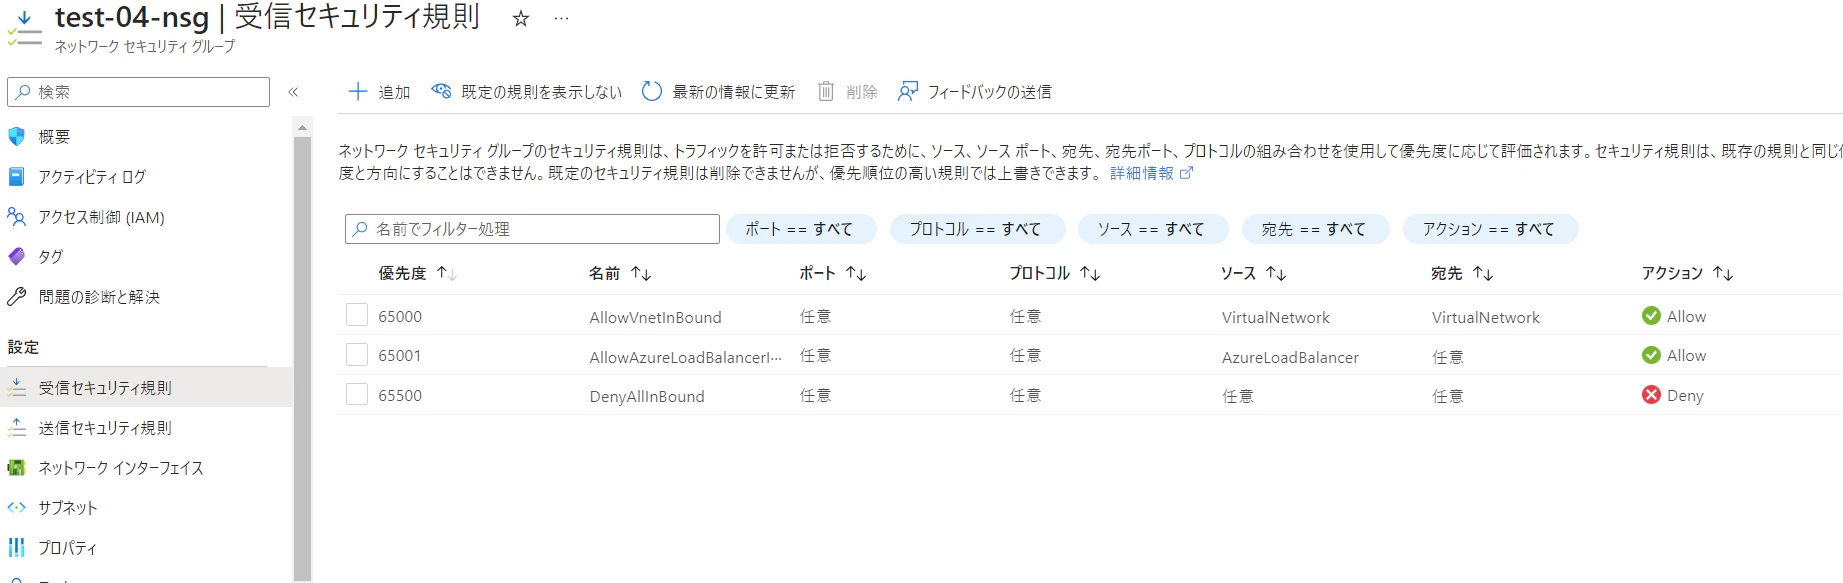Click the タグ purple tag icon
This screenshot has width=1843, height=583.
(17, 256)
